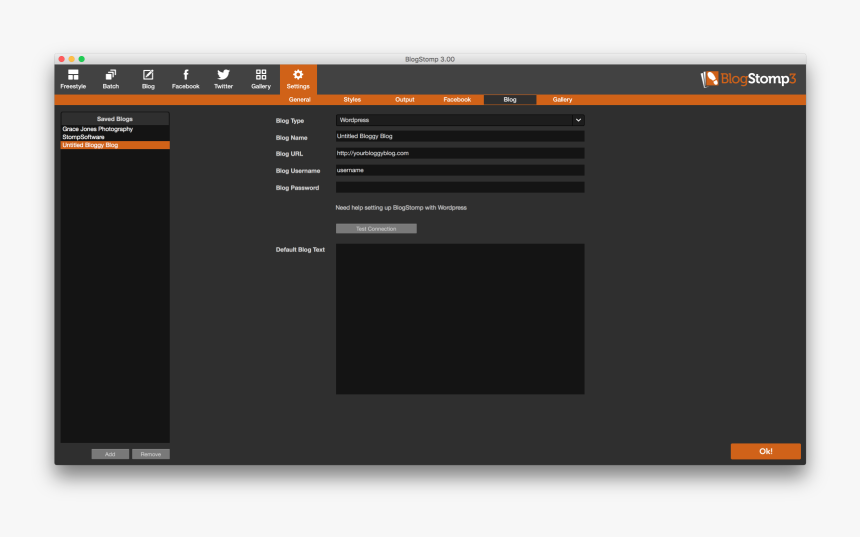
Task: Click the Blog Name input field
Action: tap(460, 137)
